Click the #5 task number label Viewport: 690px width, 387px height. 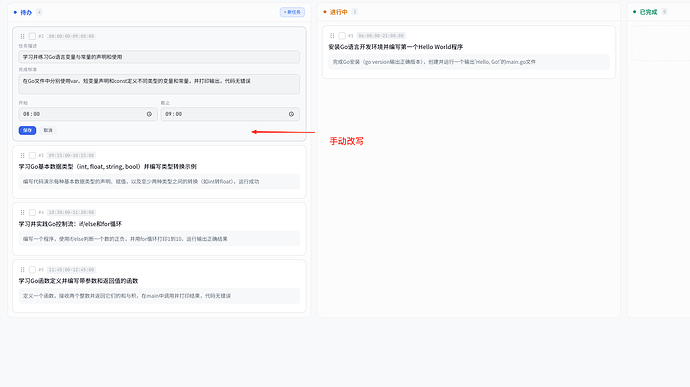coord(41,269)
